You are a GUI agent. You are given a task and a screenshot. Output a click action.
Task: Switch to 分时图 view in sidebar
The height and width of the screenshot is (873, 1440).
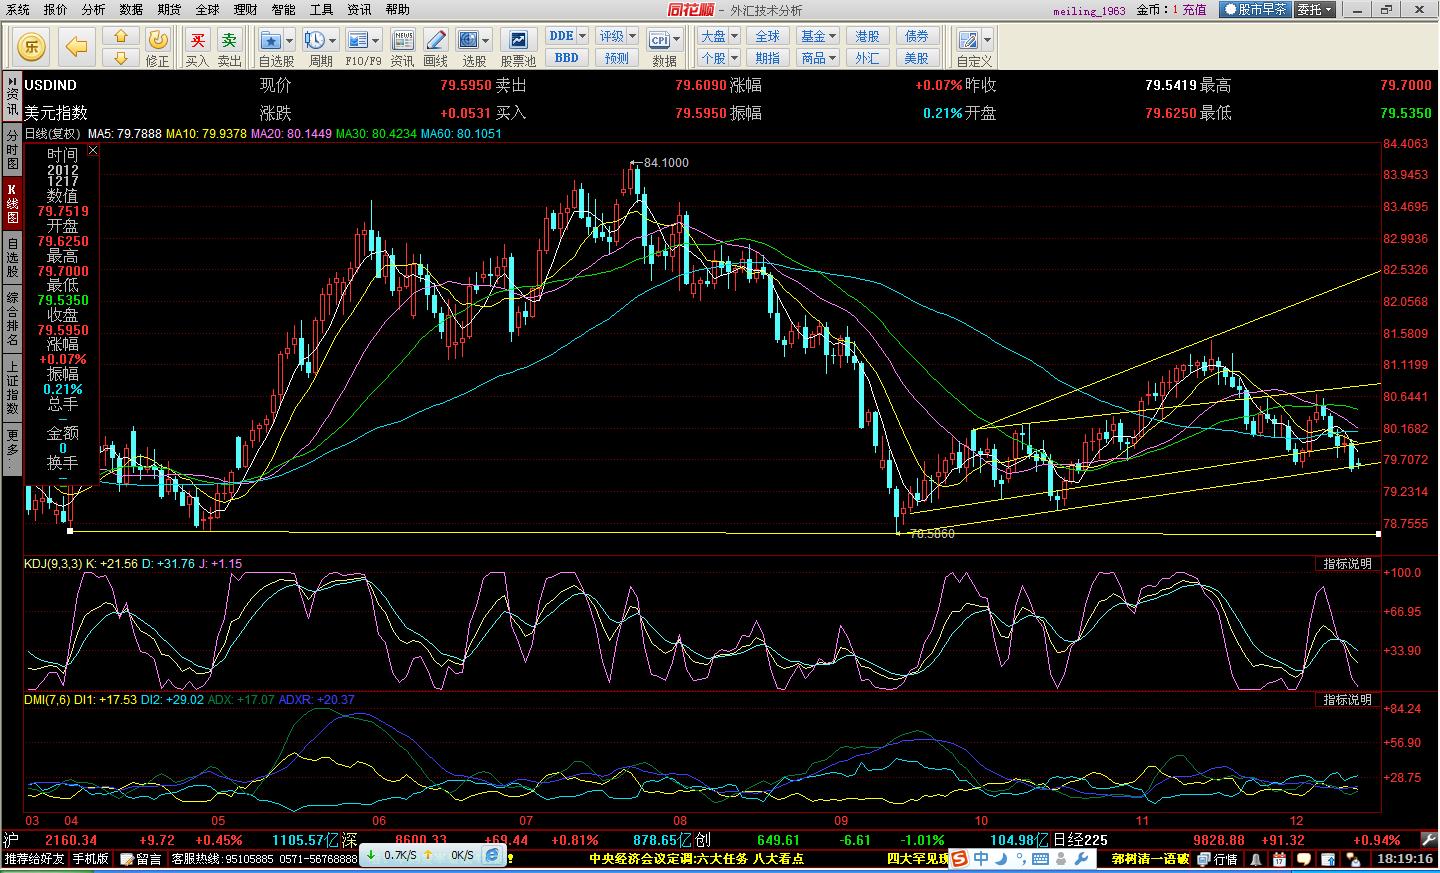[12, 150]
